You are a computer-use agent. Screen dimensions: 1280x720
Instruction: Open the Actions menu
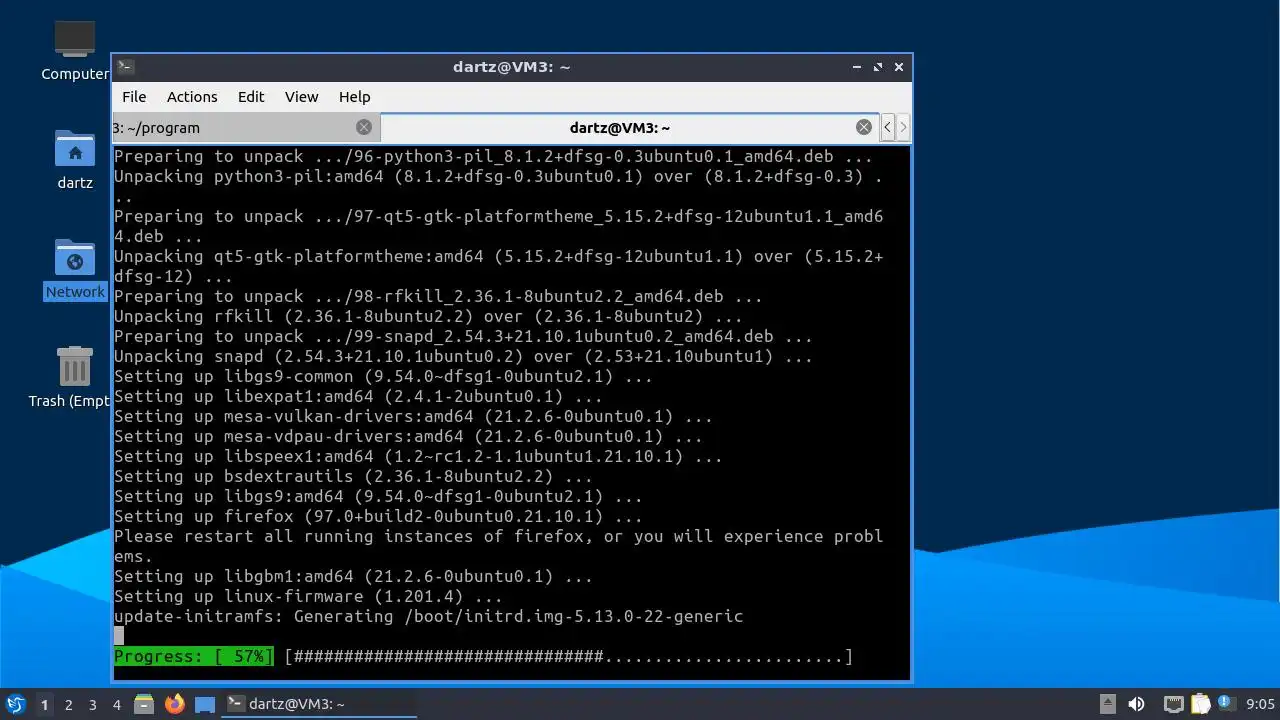192,97
